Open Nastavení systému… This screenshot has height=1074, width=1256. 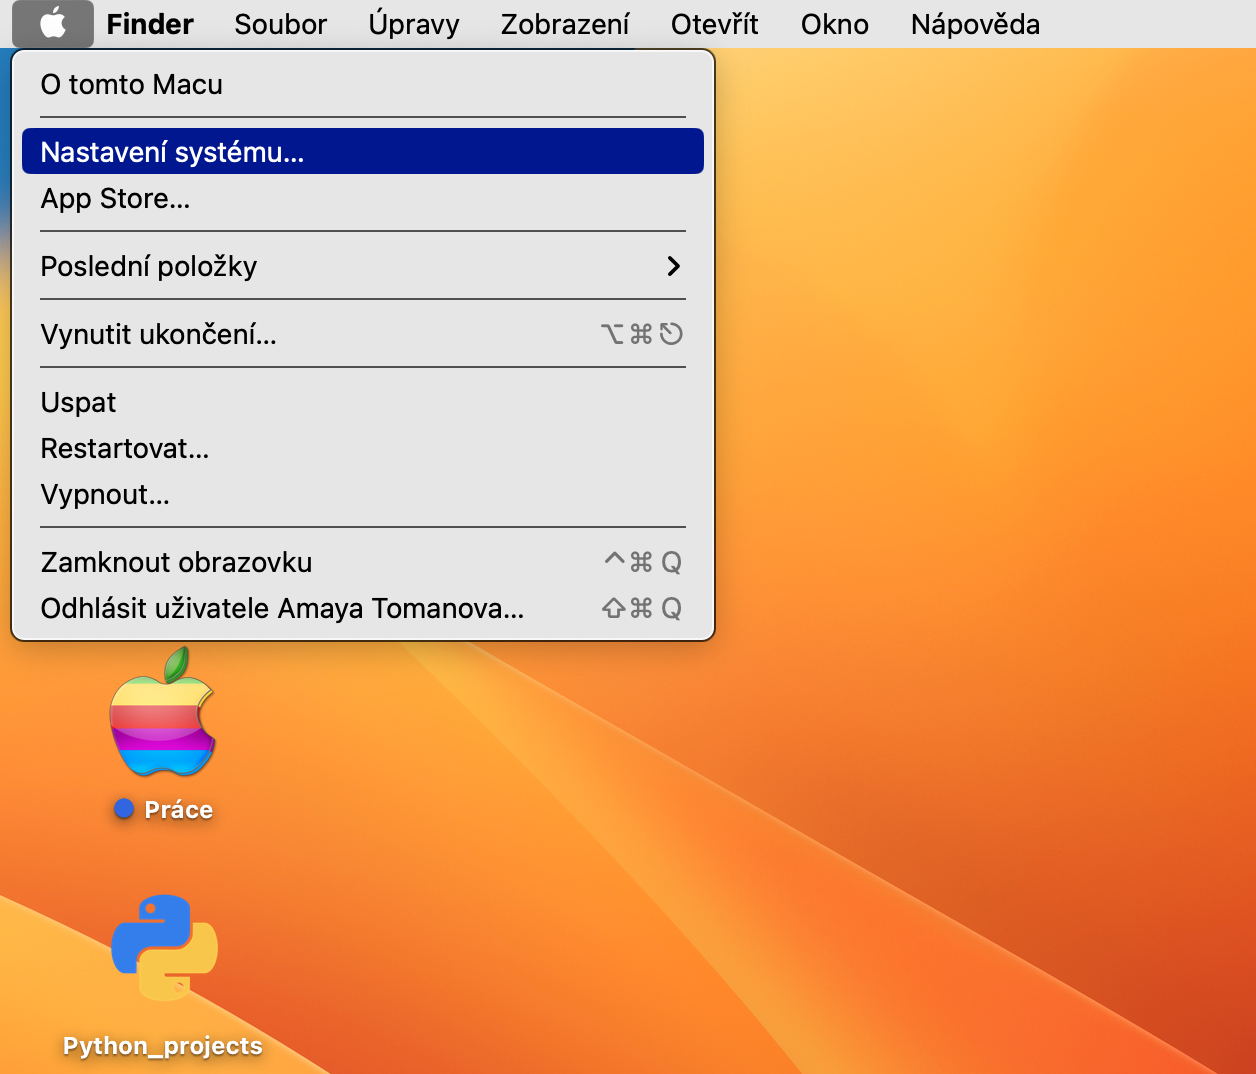[x=363, y=151]
